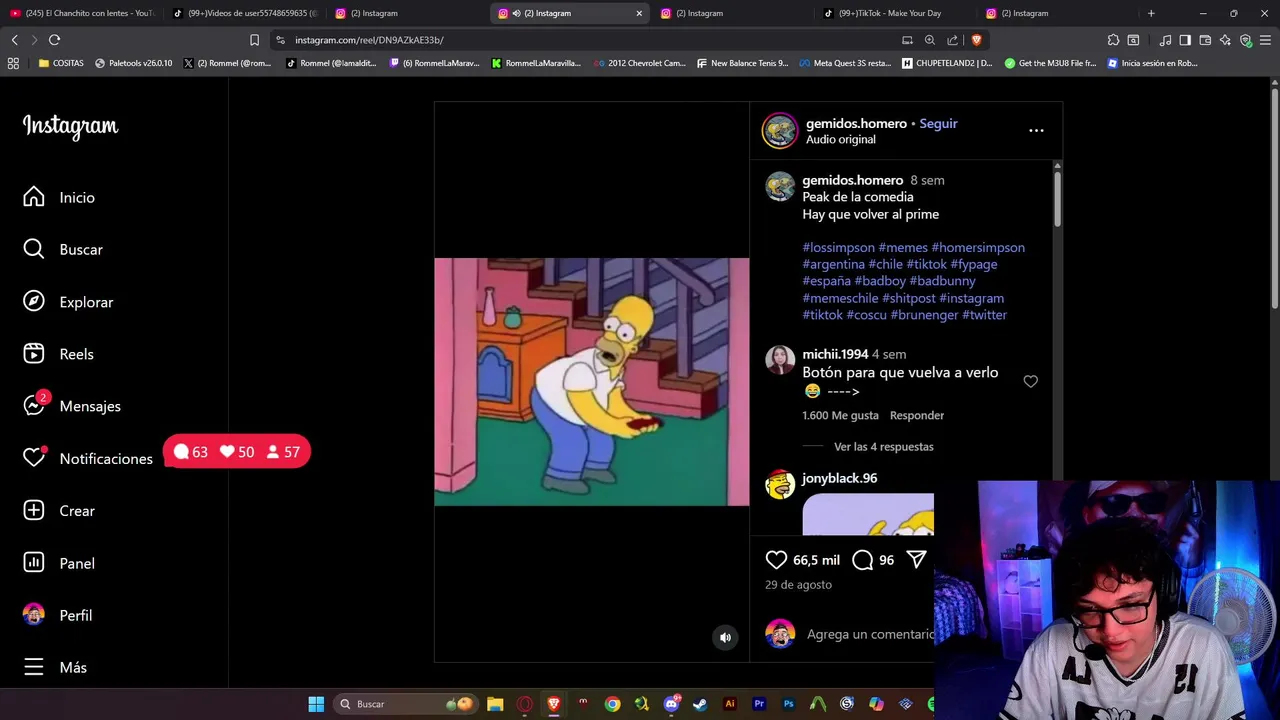The height and width of the screenshot is (720, 1280).
Task: Open post options three-dots menu
Action: 1036,131
